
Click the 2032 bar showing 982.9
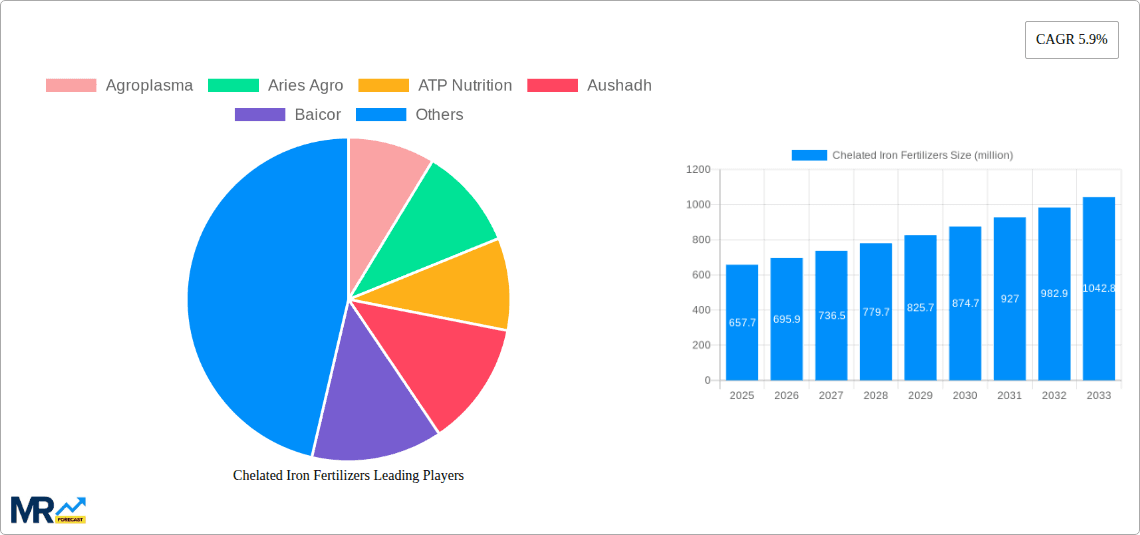point(1054,294)
